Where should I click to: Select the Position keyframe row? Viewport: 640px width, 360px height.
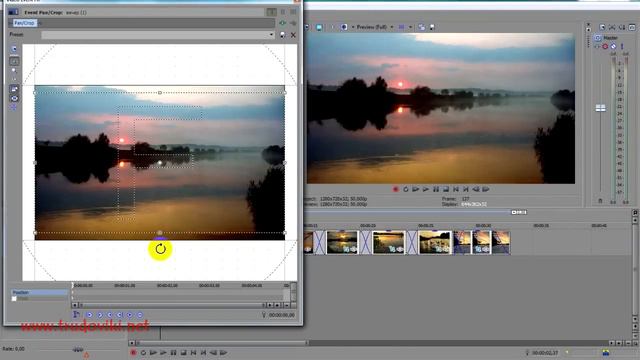[x=39, y=292]
